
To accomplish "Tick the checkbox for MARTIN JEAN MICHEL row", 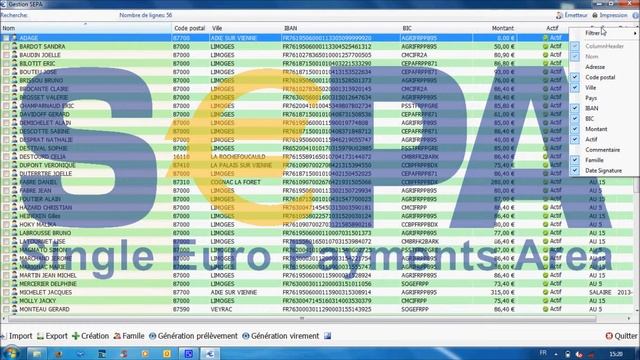I will pyautogui.click(x=6, y=276).
